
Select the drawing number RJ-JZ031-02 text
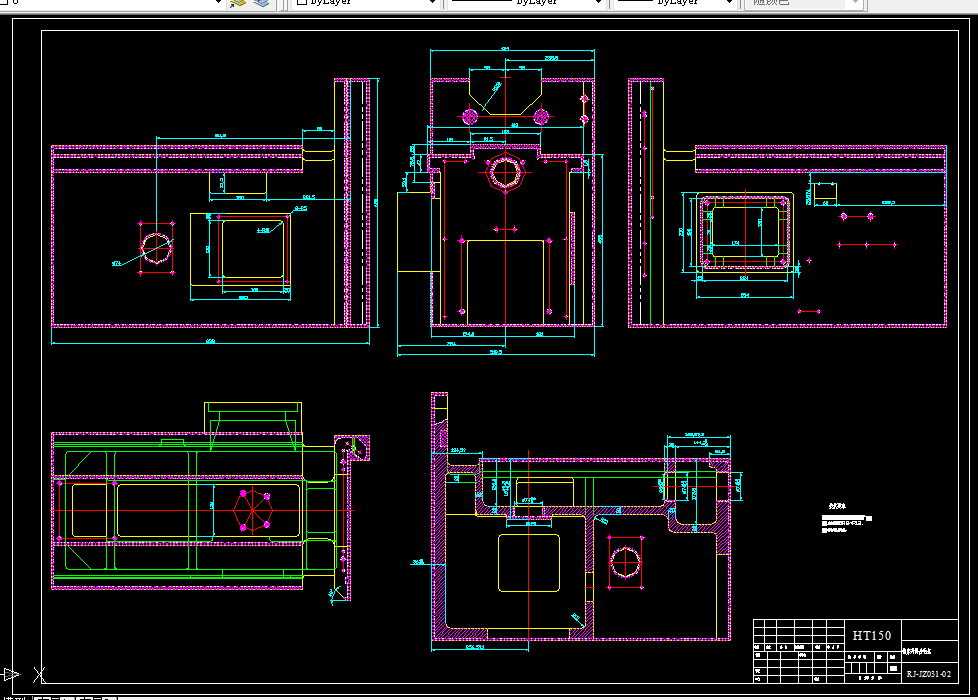coord(929,674)
